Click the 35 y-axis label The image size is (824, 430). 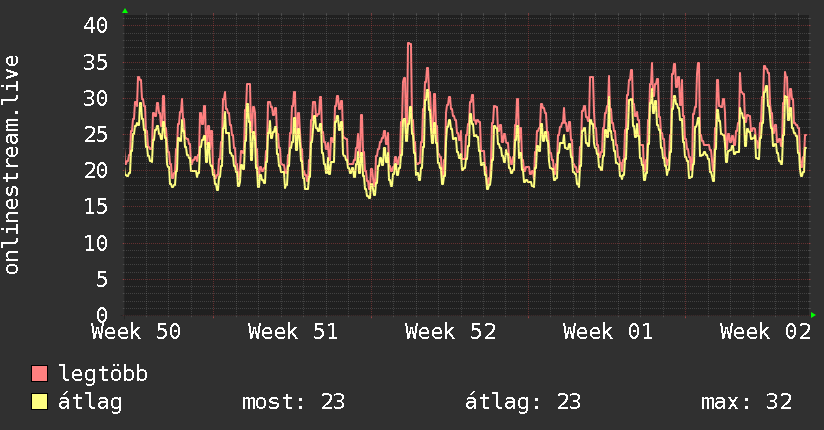click(96, 63)
